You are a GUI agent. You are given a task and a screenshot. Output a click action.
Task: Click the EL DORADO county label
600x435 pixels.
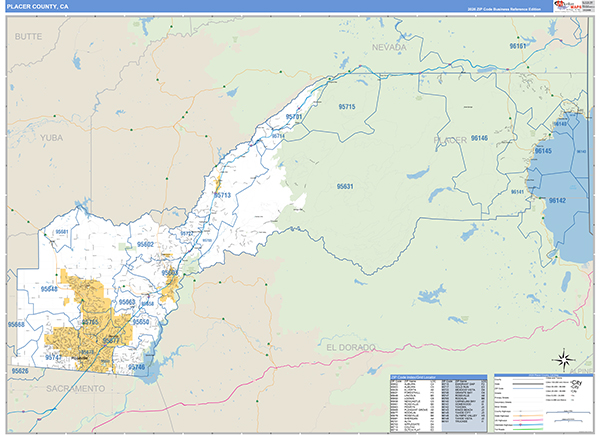[350, 346]
